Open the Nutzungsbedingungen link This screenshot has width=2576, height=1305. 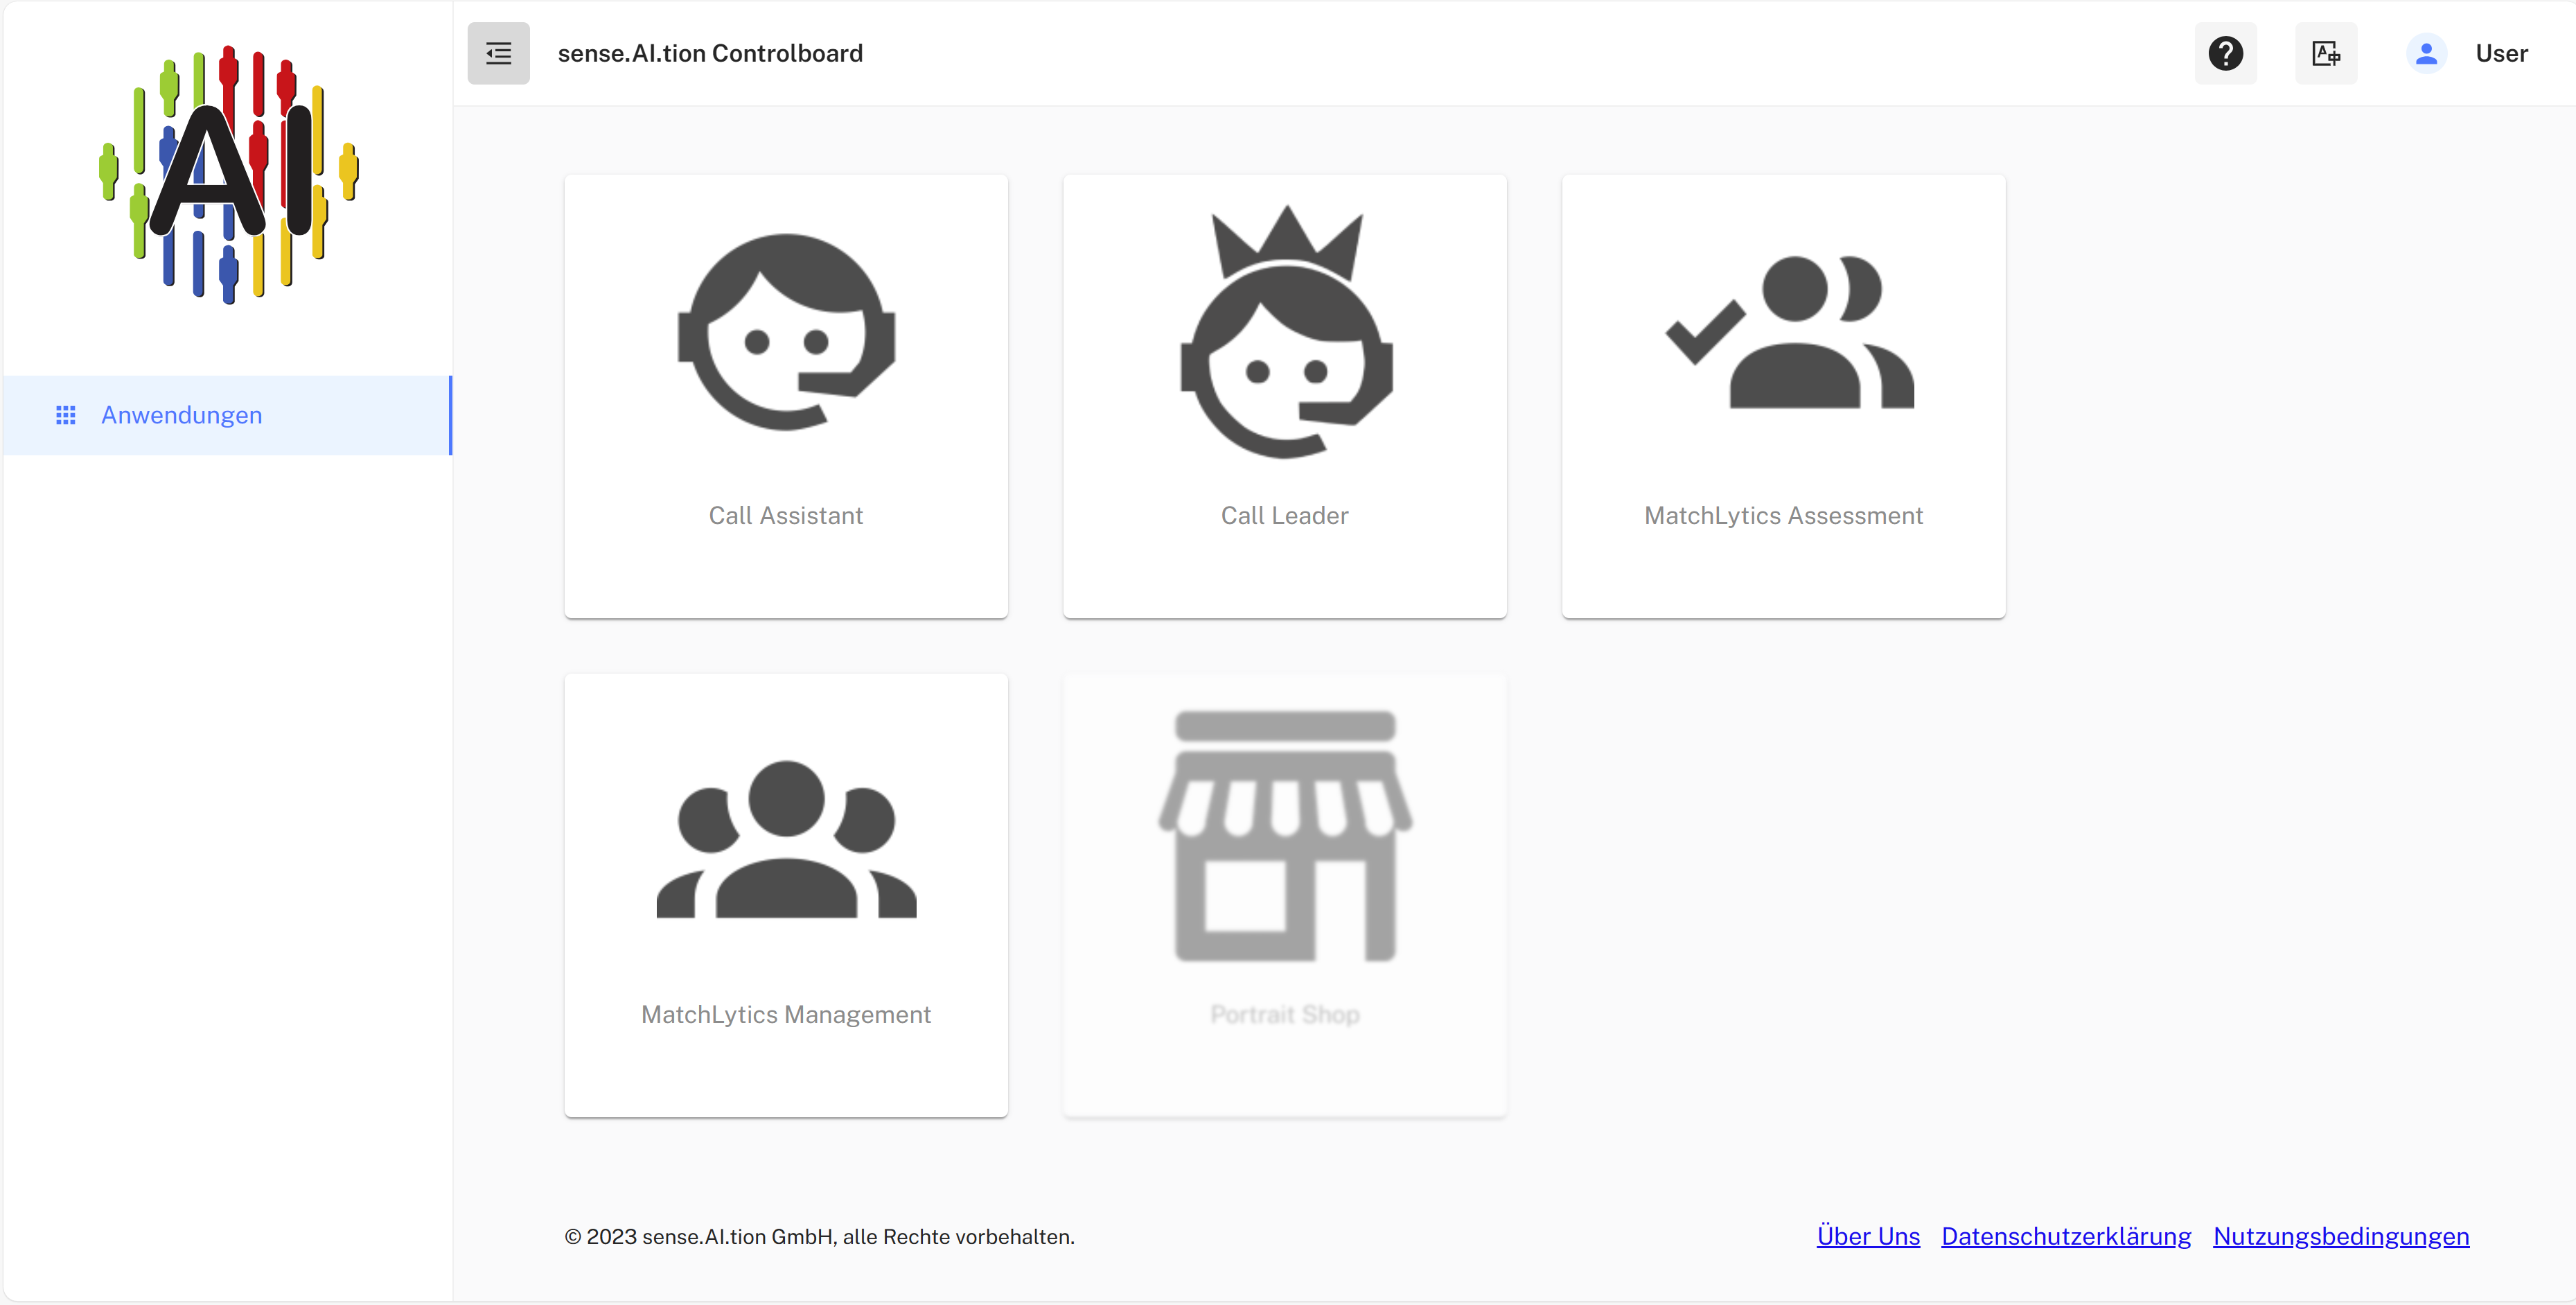click(x=2341, y=1236)
